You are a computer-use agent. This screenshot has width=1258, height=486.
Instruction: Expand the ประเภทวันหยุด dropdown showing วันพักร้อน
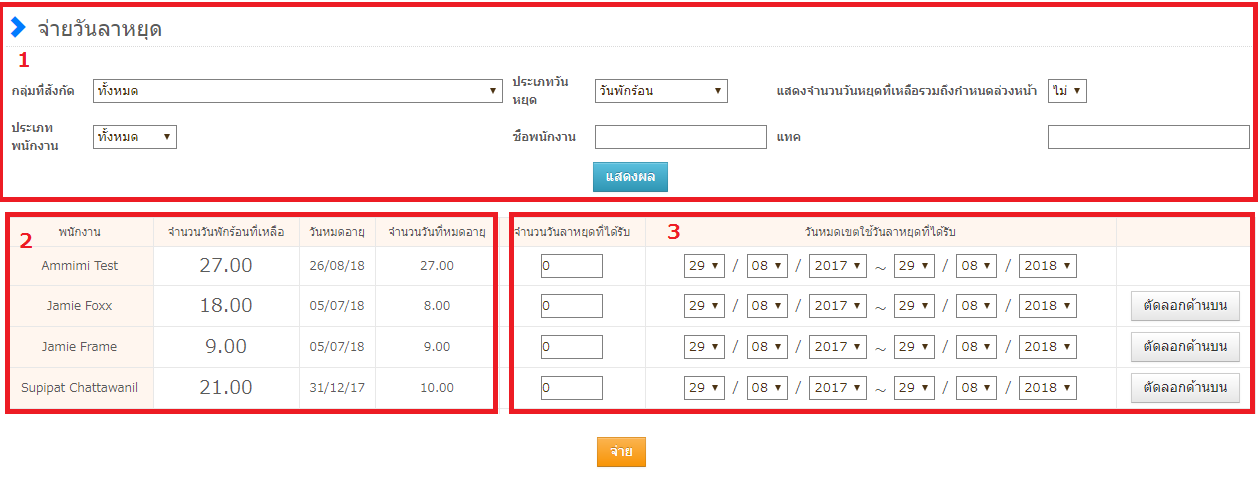[x=660, y=91]
